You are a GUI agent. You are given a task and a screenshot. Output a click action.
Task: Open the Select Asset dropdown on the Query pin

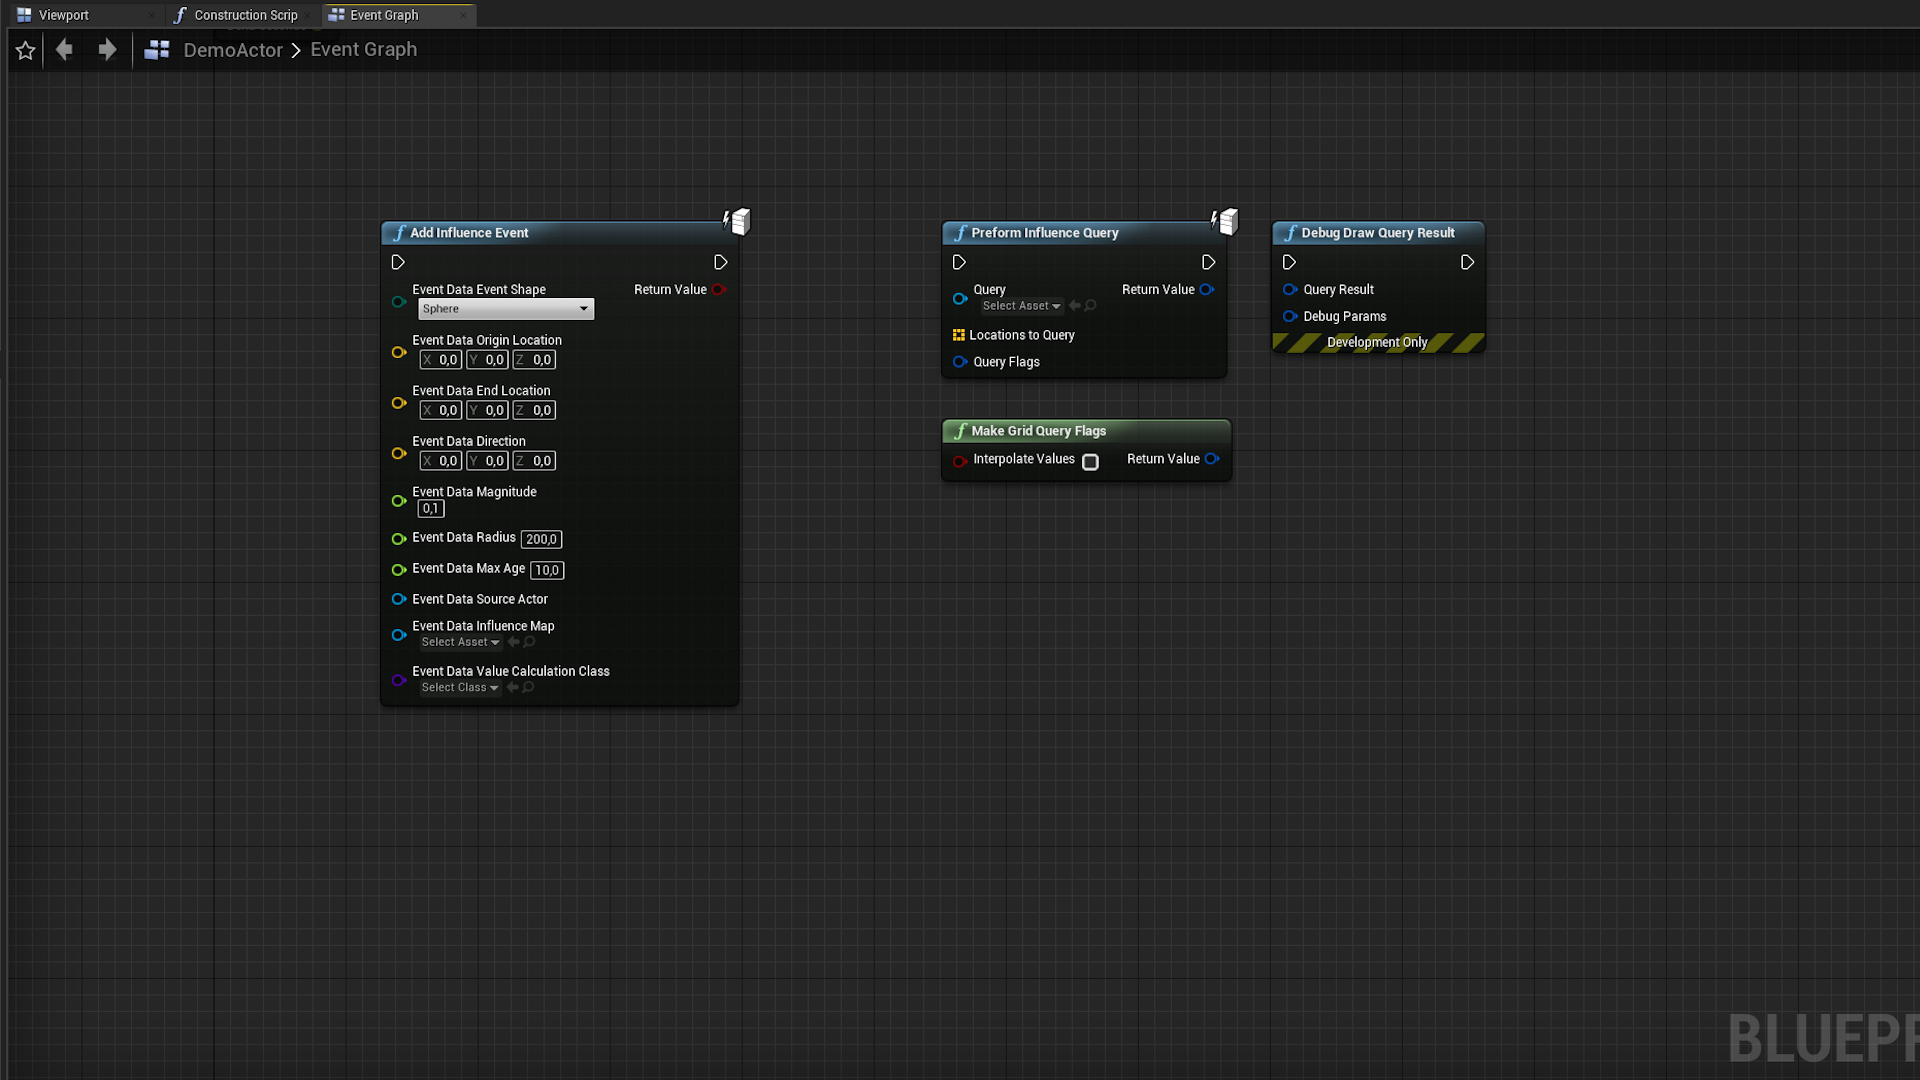coord(1021,306)
